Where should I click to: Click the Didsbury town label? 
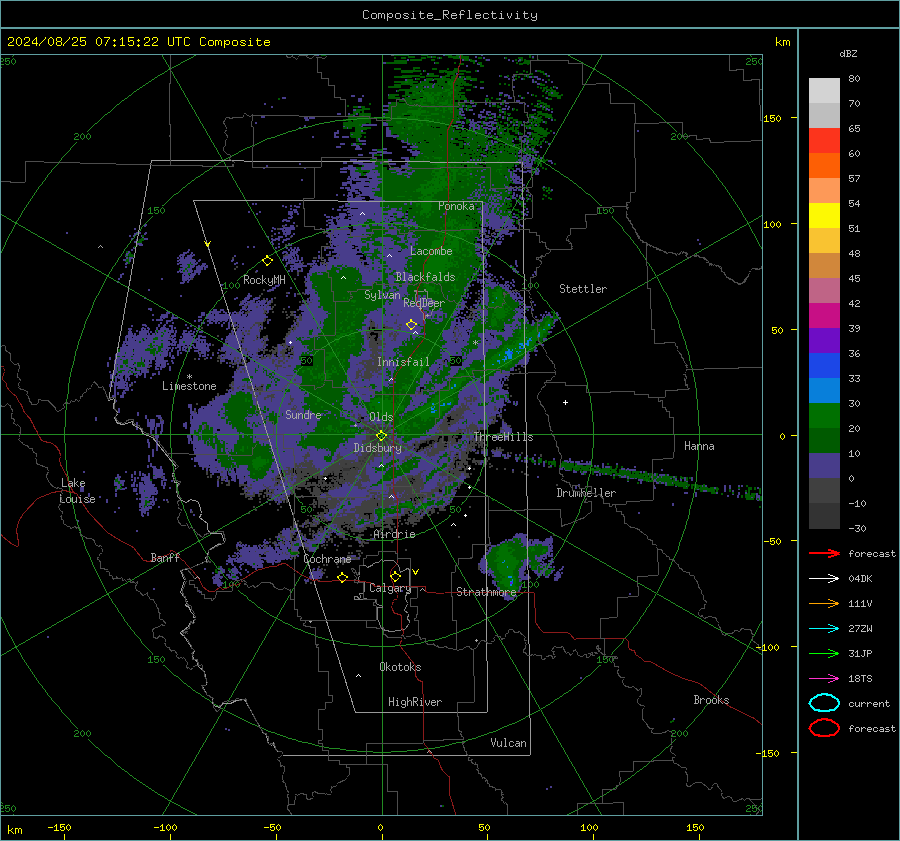pyautogui.click(x=378, y=448)
